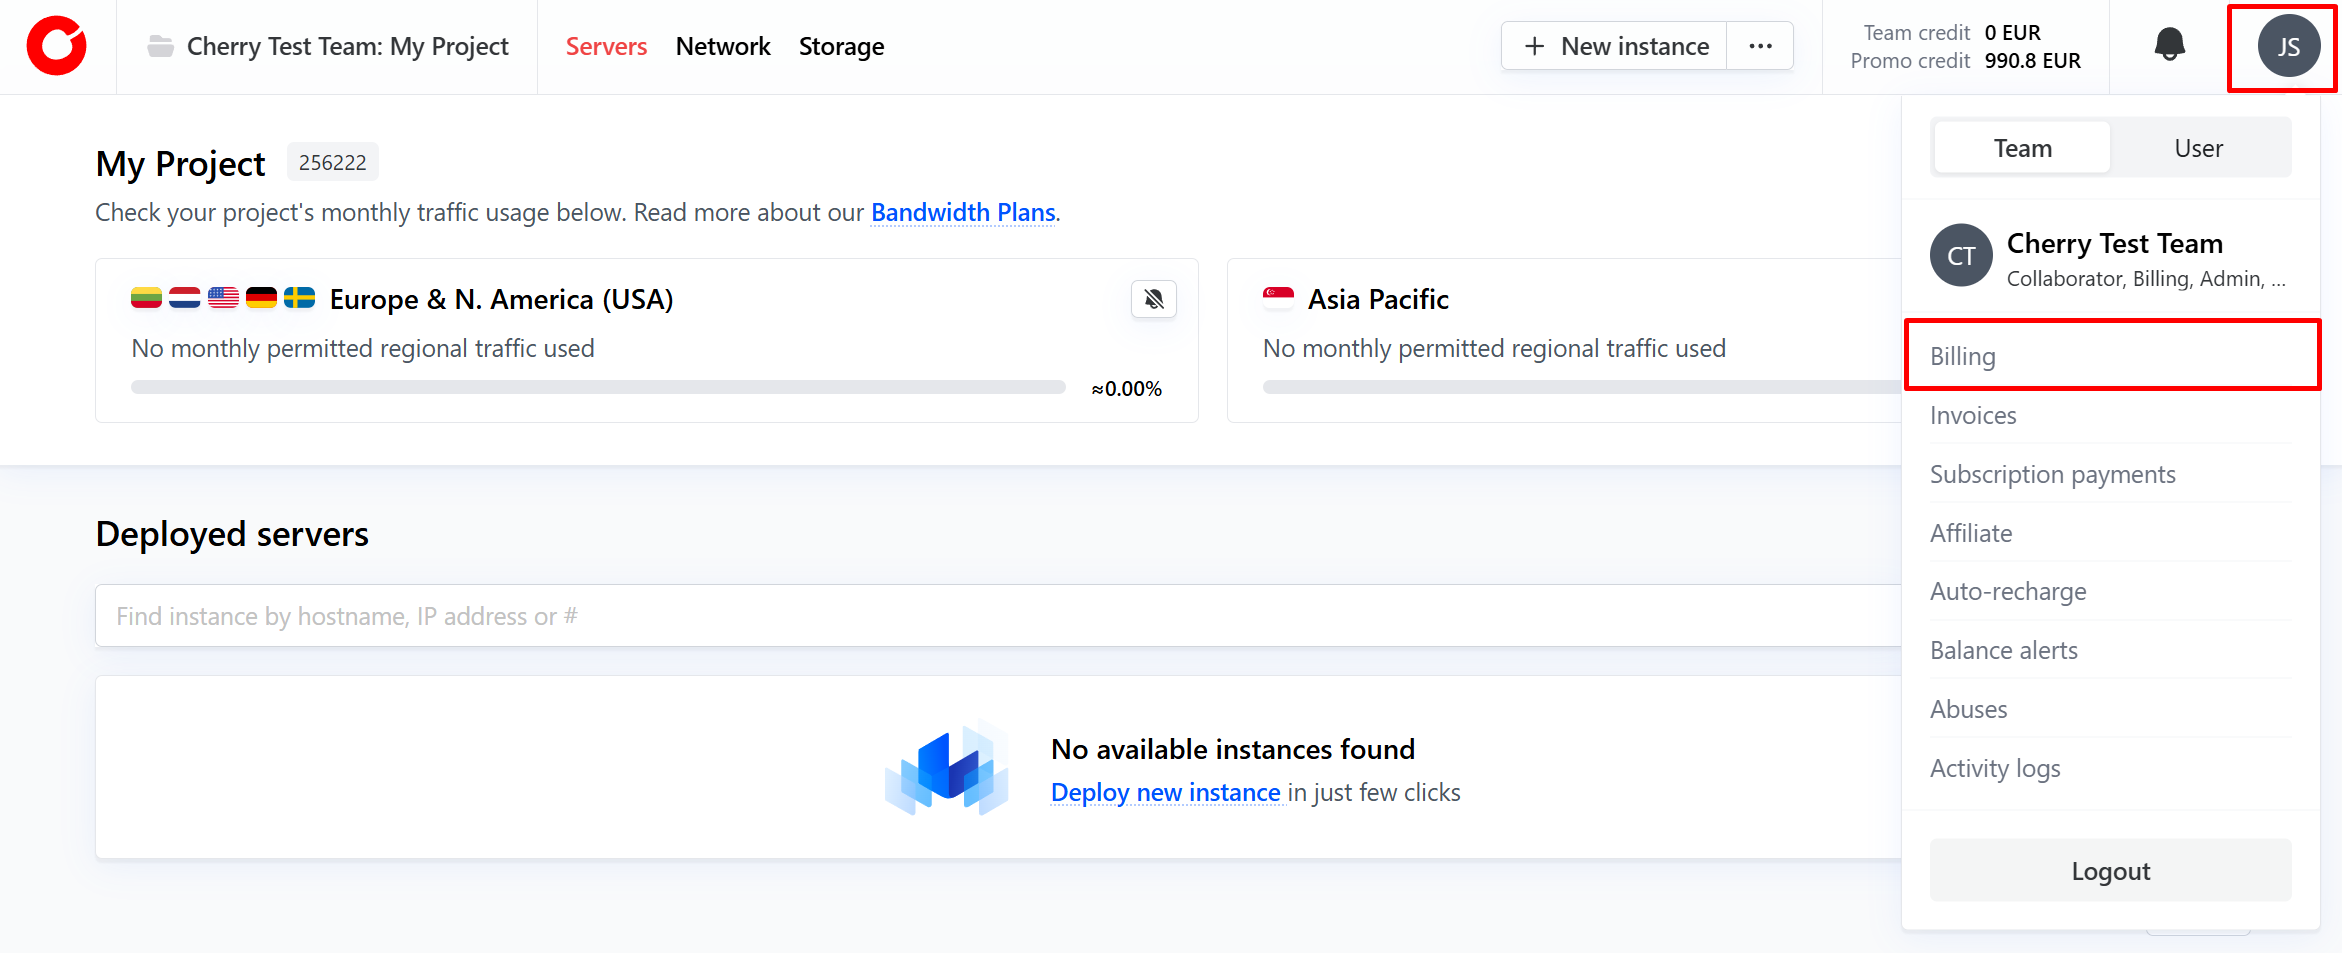The width and height of the screenshot is (2342, 953).
Task: Click the JS user avatar
Action: (2288, 46)
